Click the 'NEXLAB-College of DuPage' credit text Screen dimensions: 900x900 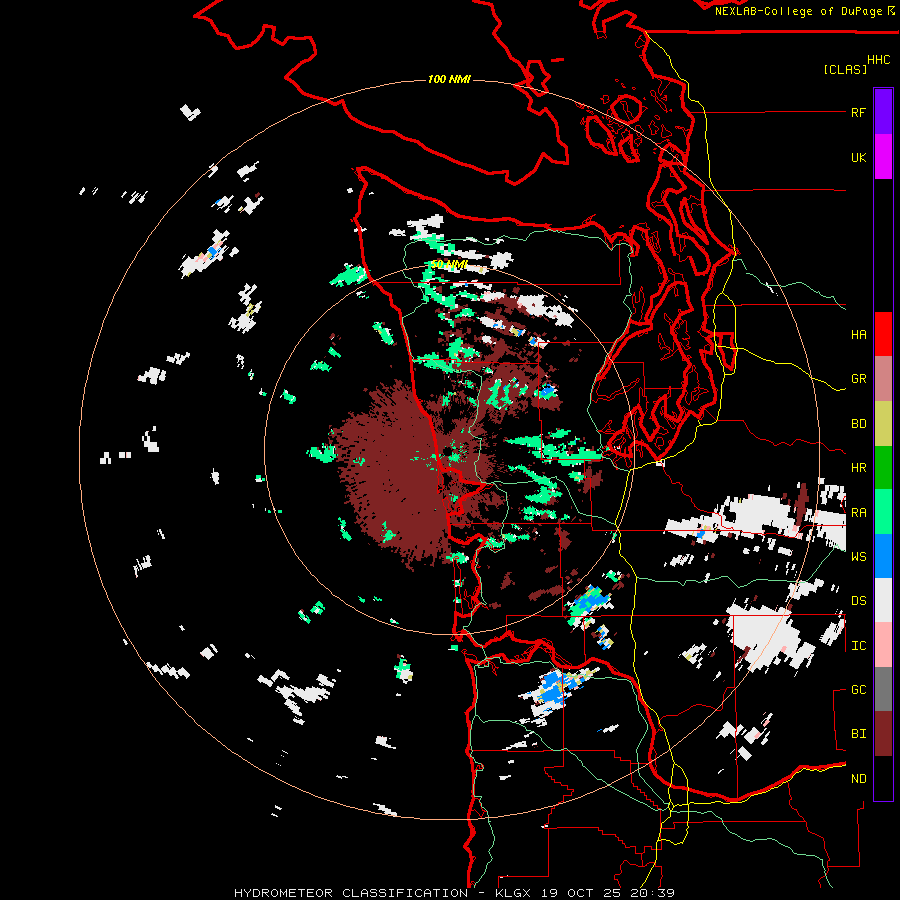[x=798, y=11]
